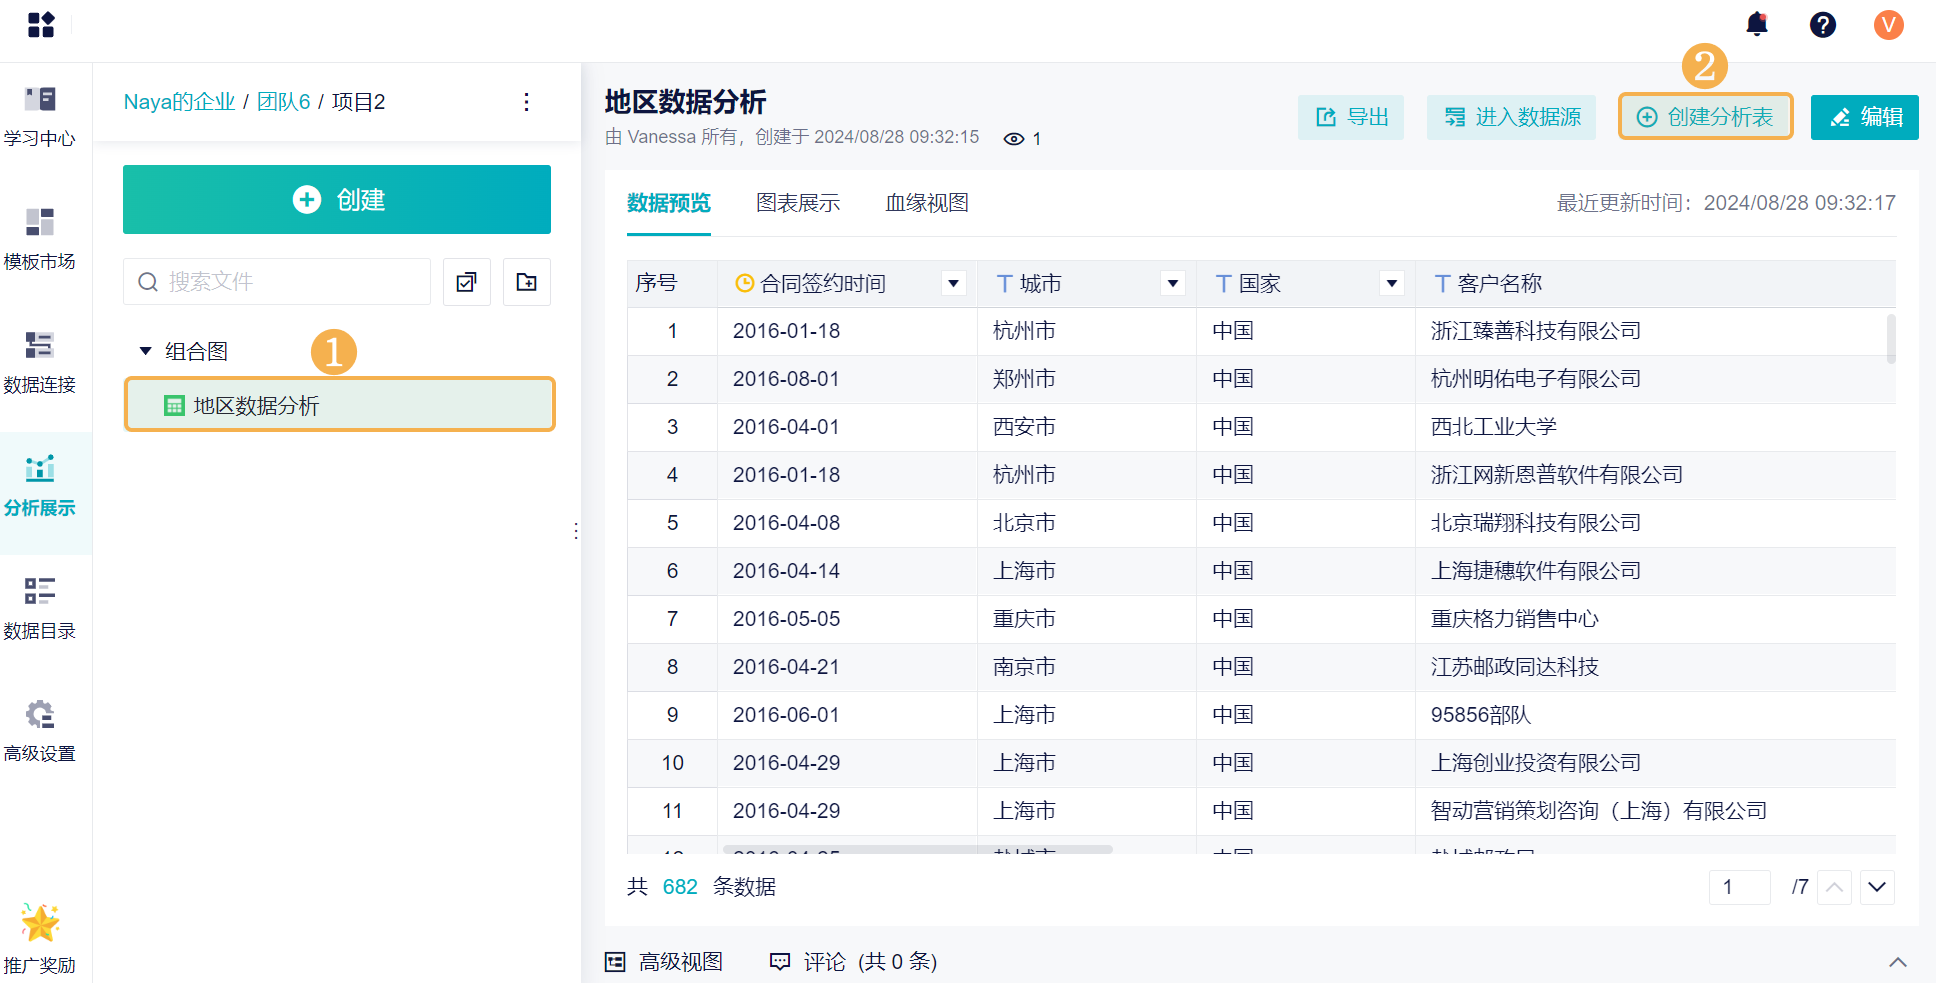
Task: Click the 创建 button
Action: [x=337, y=199]
